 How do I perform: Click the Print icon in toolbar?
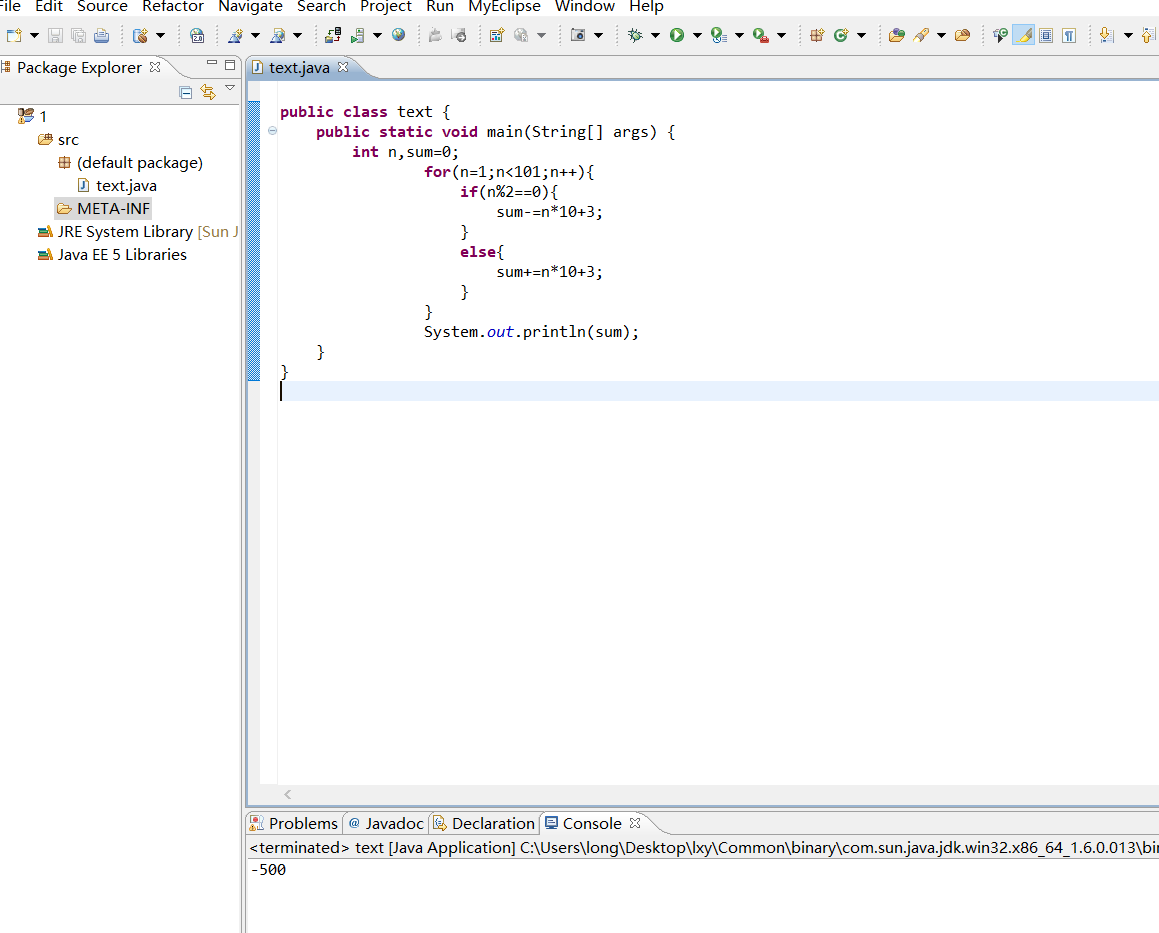[x=101, y=35]
